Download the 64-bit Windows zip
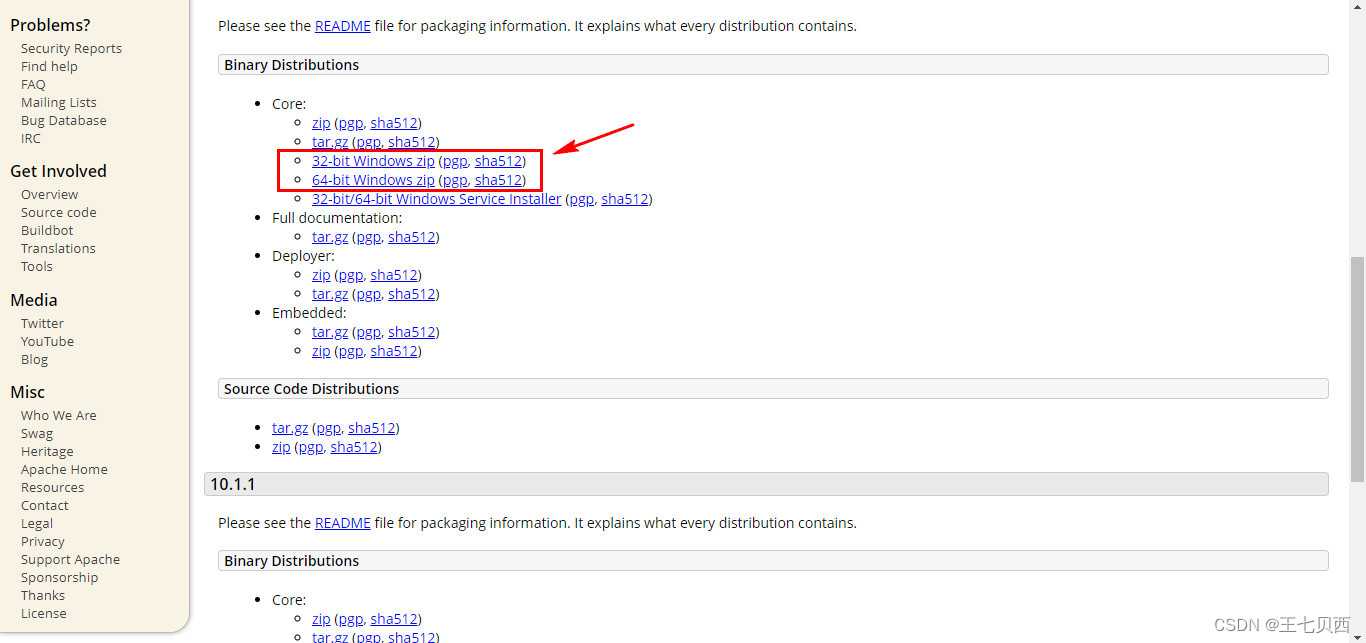This screenshot has height=643, width=1366. (373, 180)
